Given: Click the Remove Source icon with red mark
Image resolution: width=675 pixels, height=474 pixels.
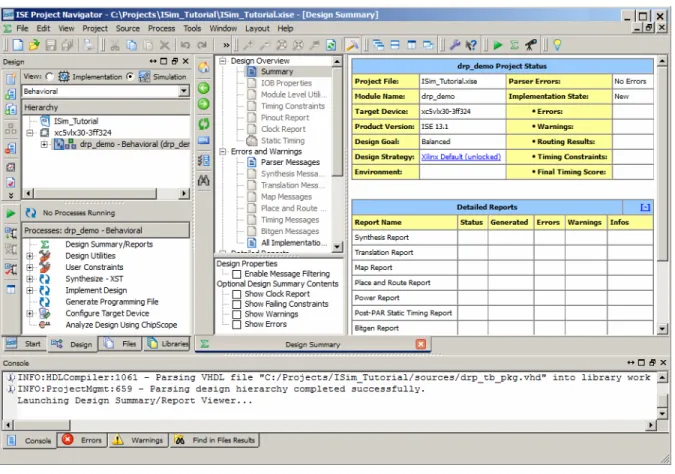Looking at the screenshot, I should point(11,148).
